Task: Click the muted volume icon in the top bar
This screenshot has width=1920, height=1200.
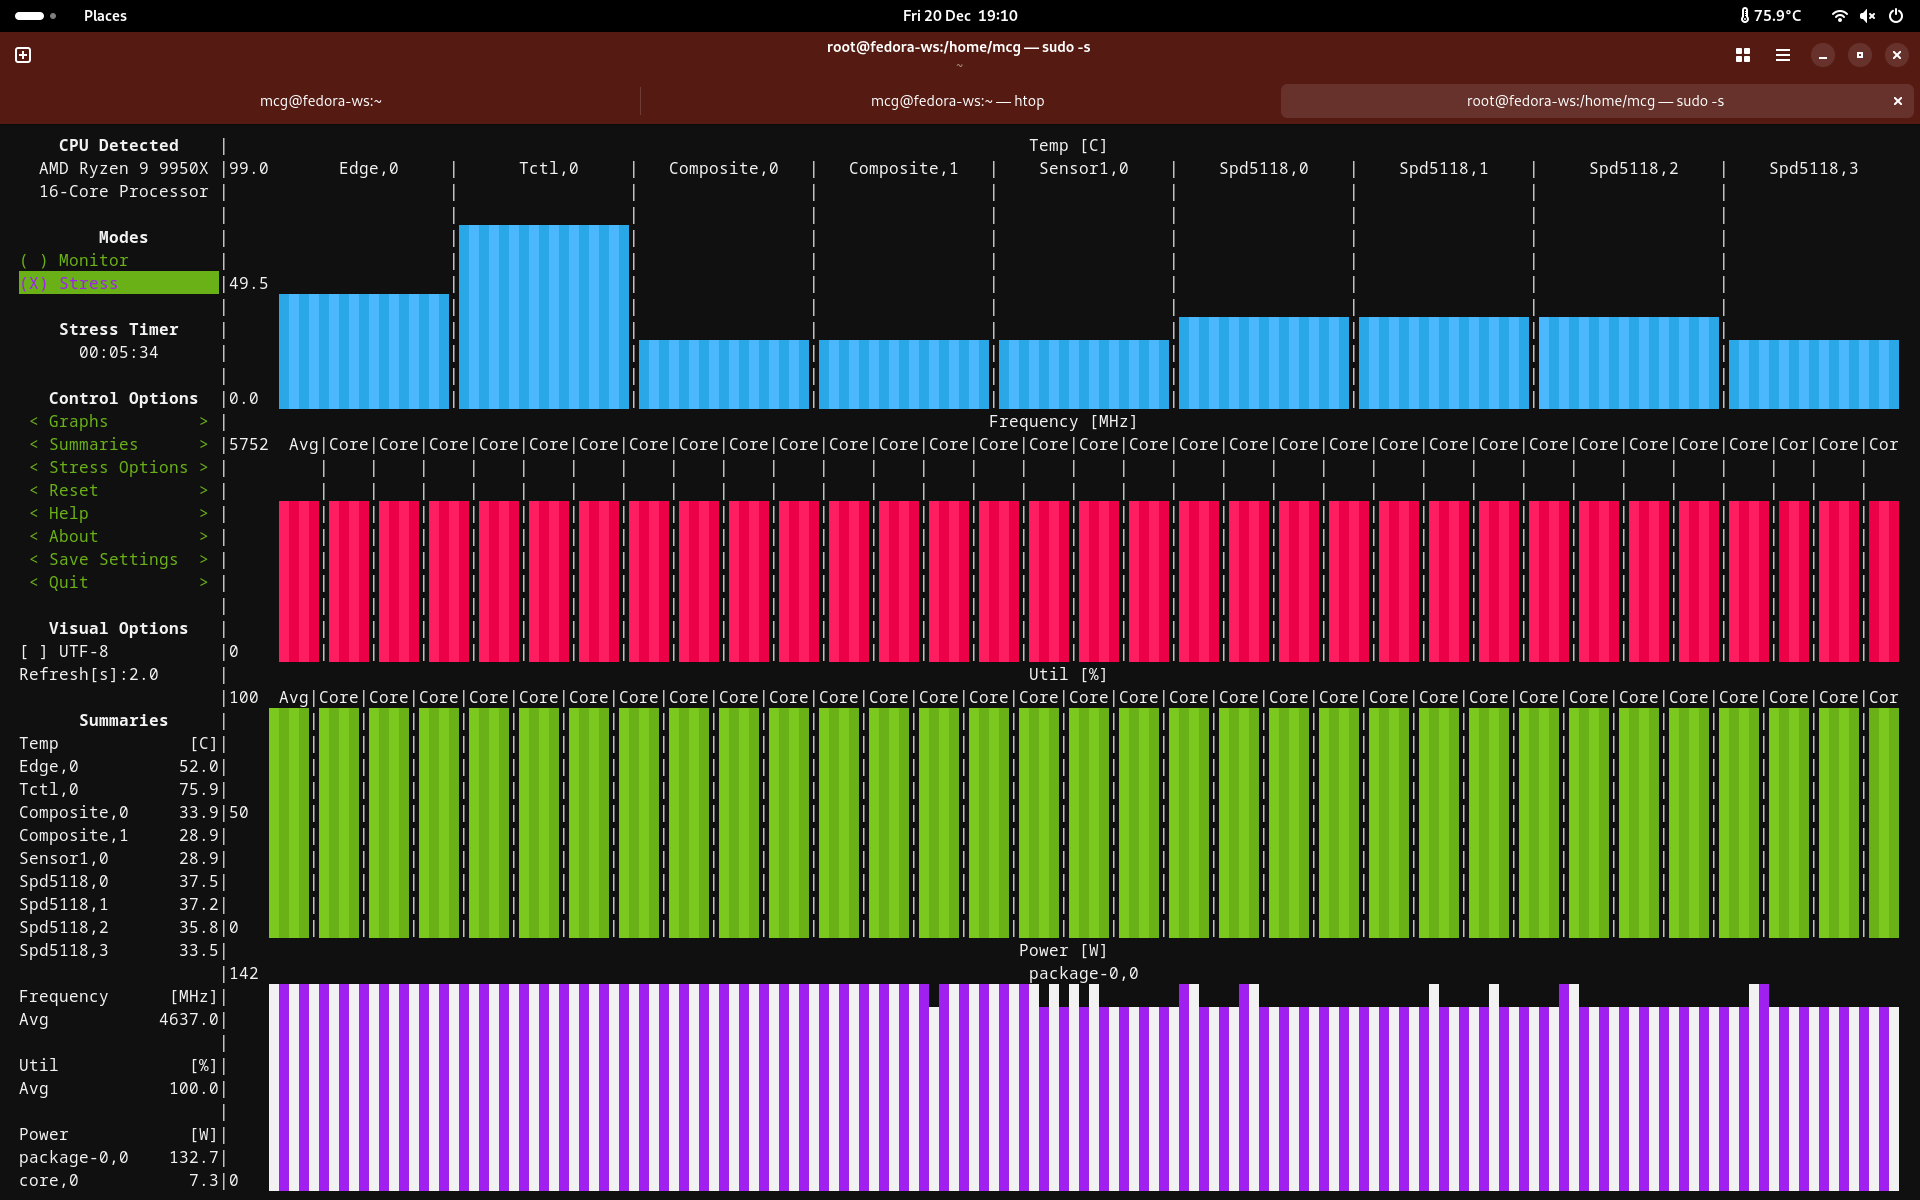Action: [1867, 16]
